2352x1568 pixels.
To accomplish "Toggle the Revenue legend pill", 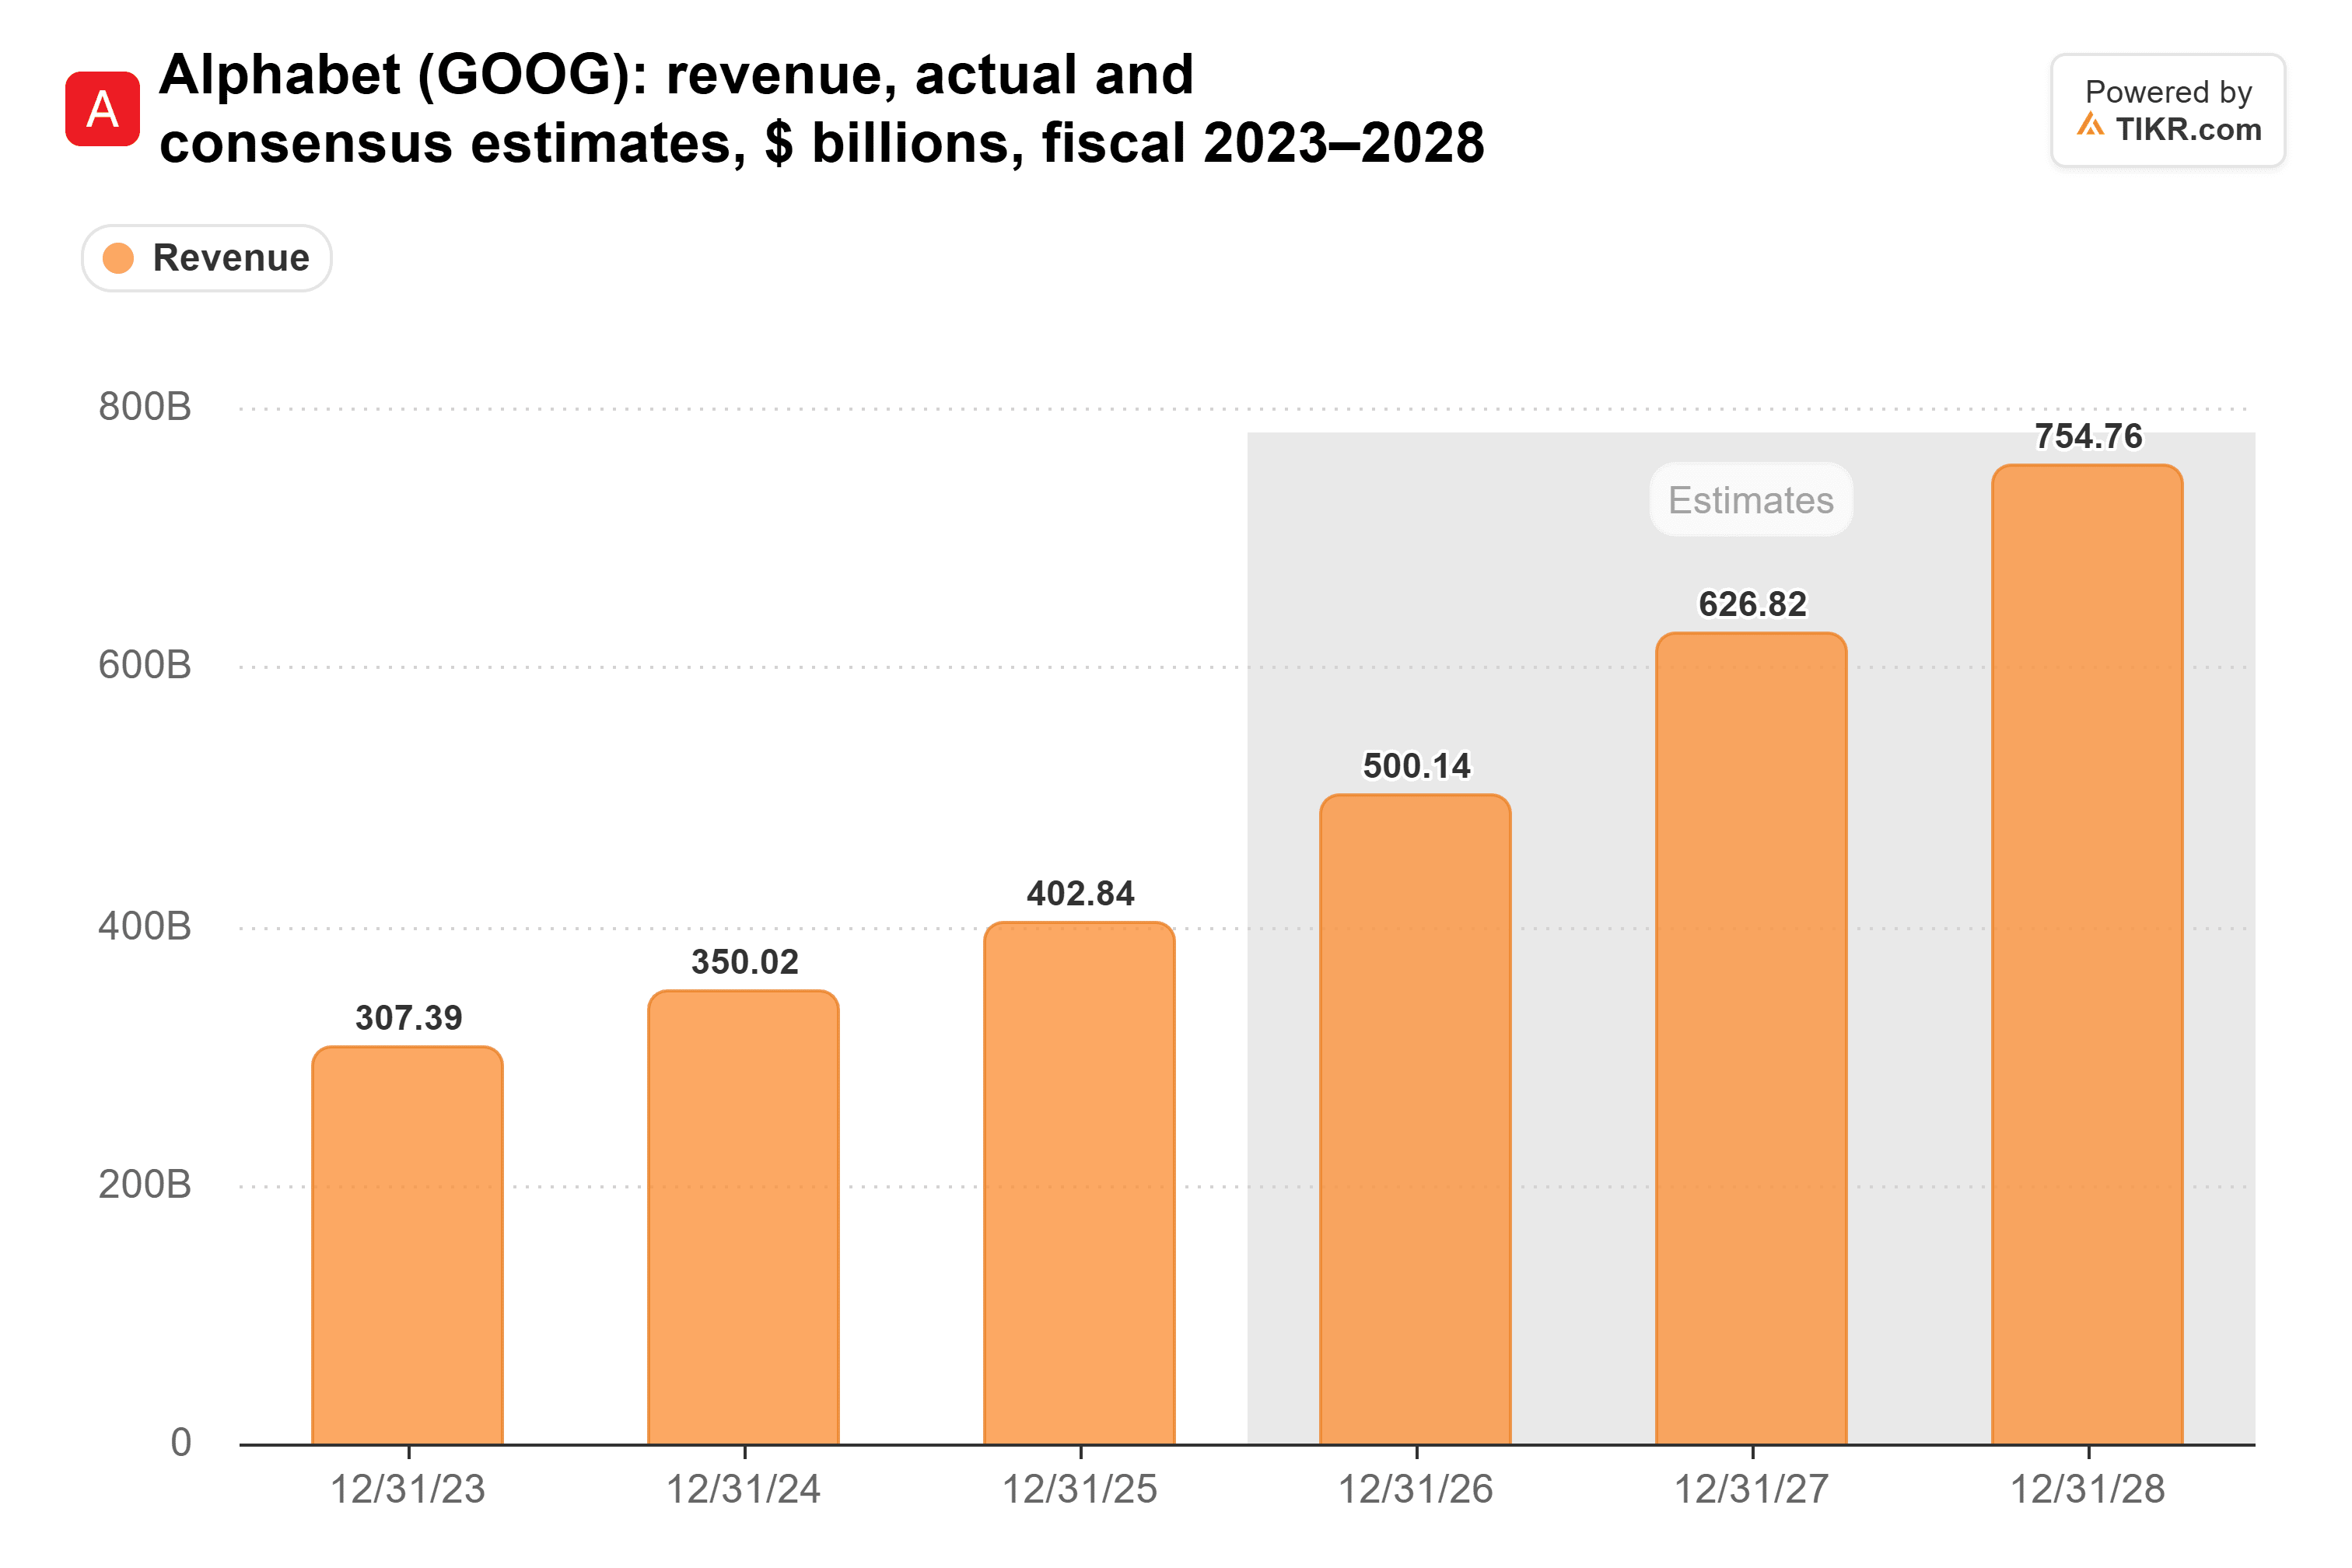I will [x=206, y=258].
